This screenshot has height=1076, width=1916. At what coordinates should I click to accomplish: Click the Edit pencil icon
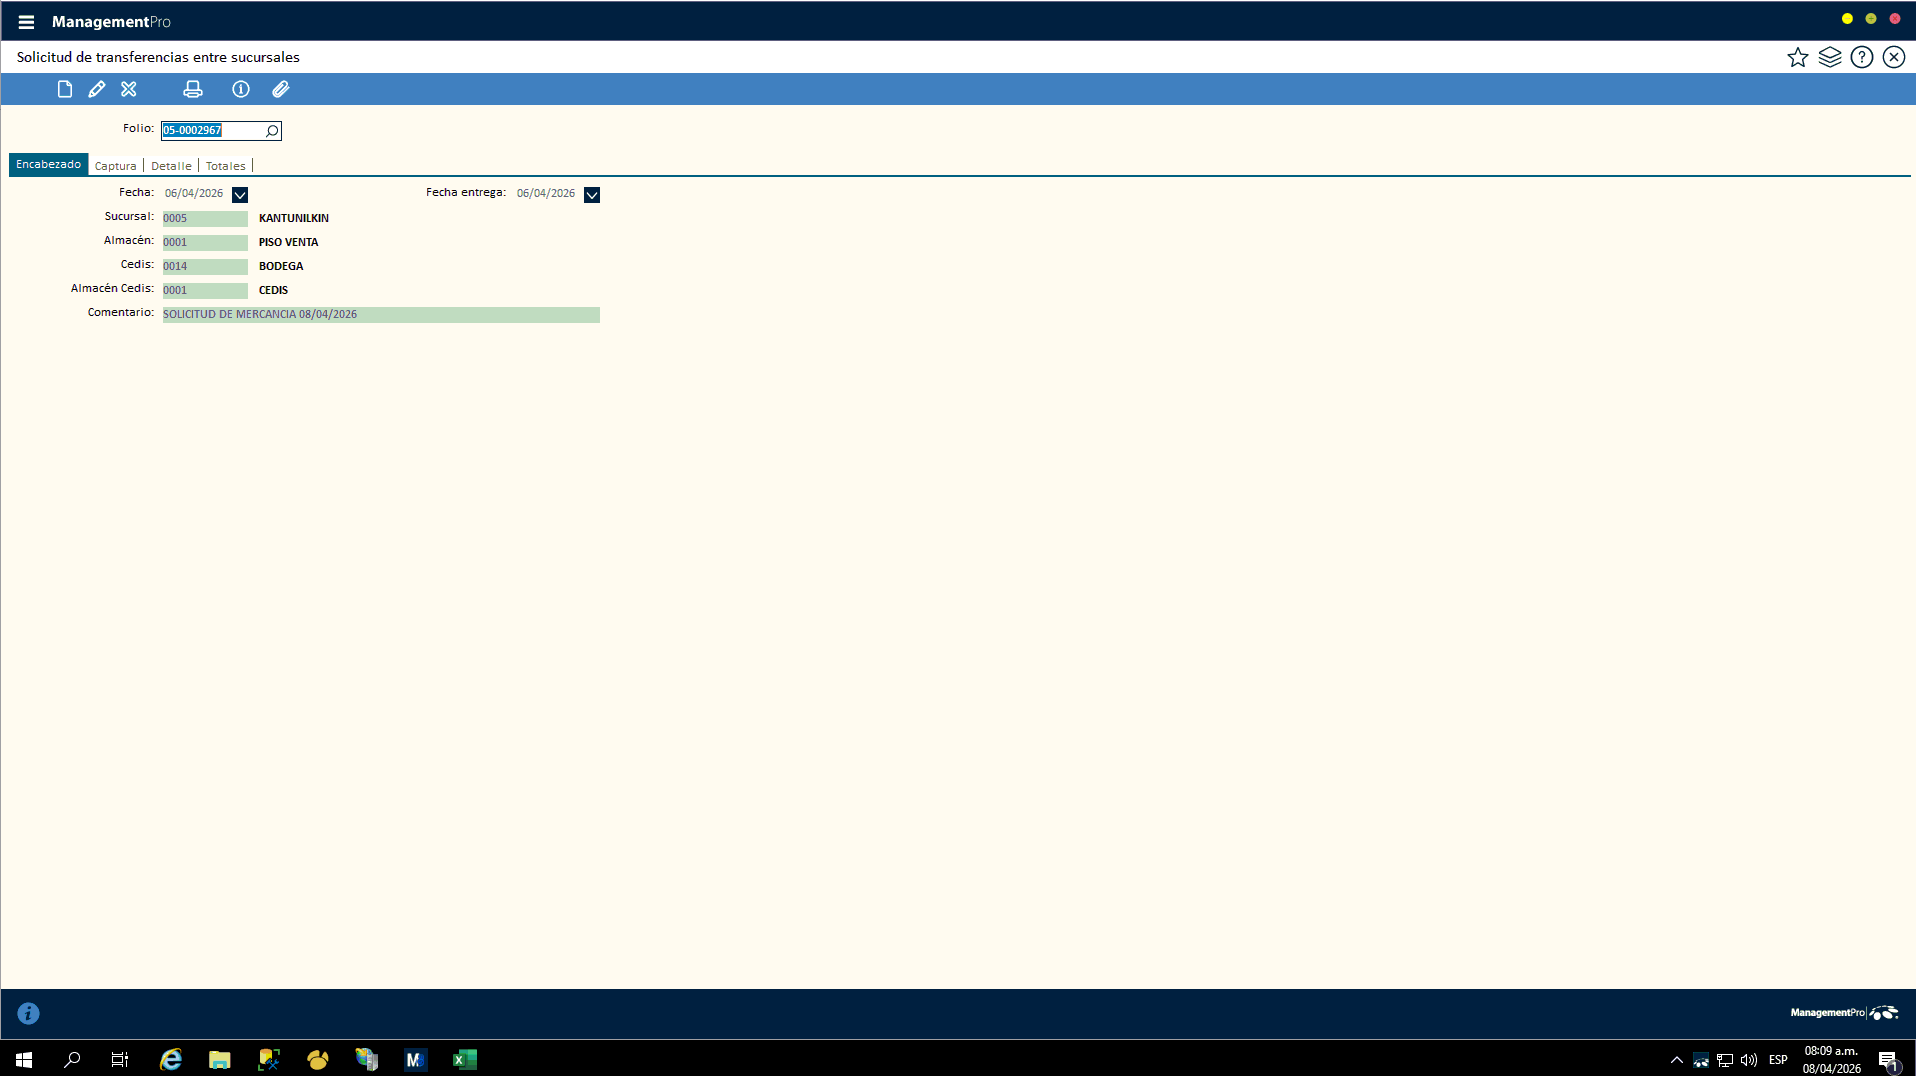97,89
